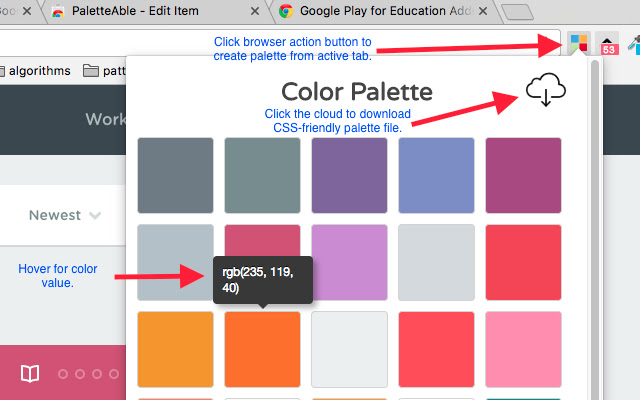640x400 pixels.
Task: Pick the periwinkle blue swatch
Action: [436, 175]
